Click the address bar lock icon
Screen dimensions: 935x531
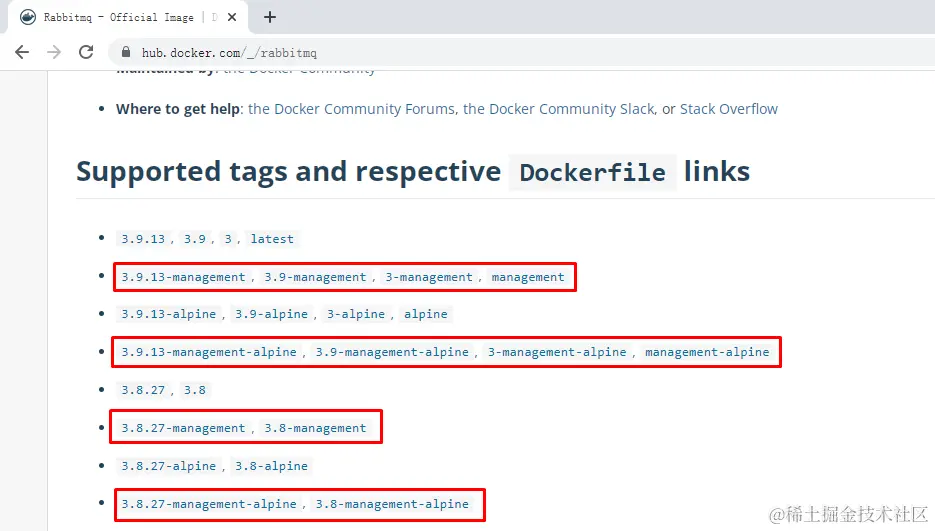[x=126, y=52]
